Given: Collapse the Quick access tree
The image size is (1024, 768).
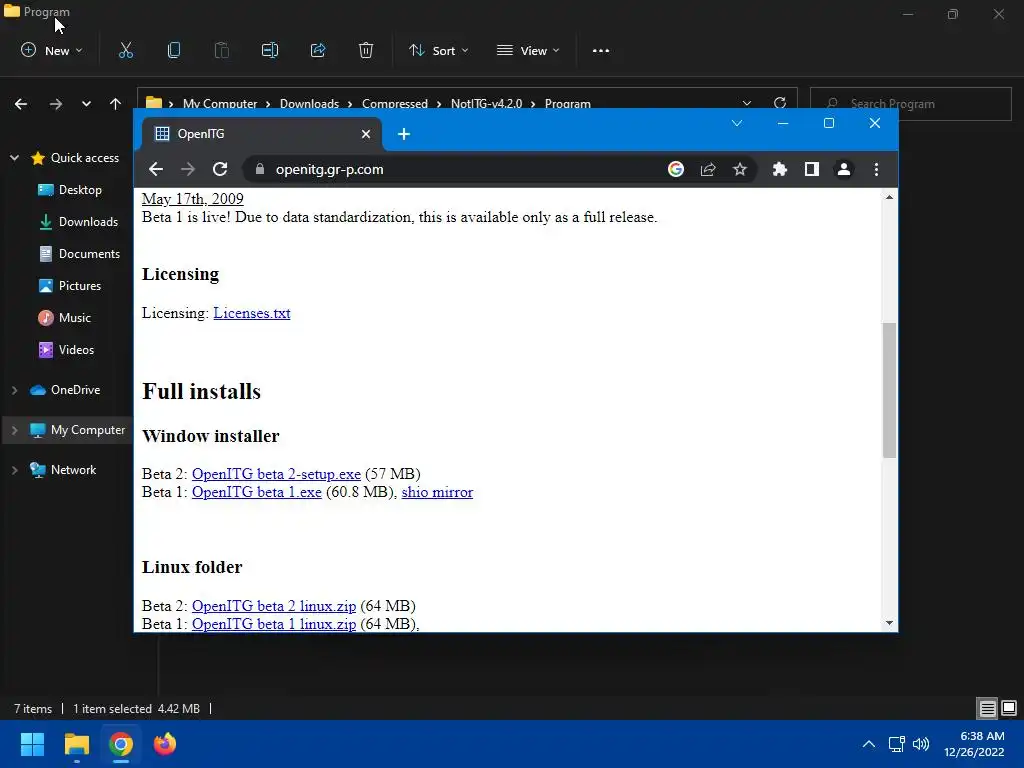Looking at the screenshot, I should [x=14, y=157].
